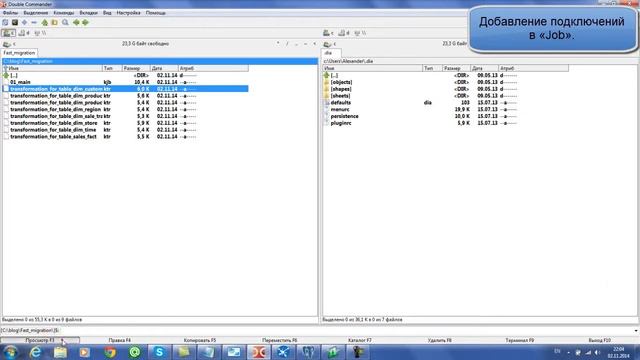Select drive c in right panel drive bar
Screen dimensions: 640x360
coord(329,33)
